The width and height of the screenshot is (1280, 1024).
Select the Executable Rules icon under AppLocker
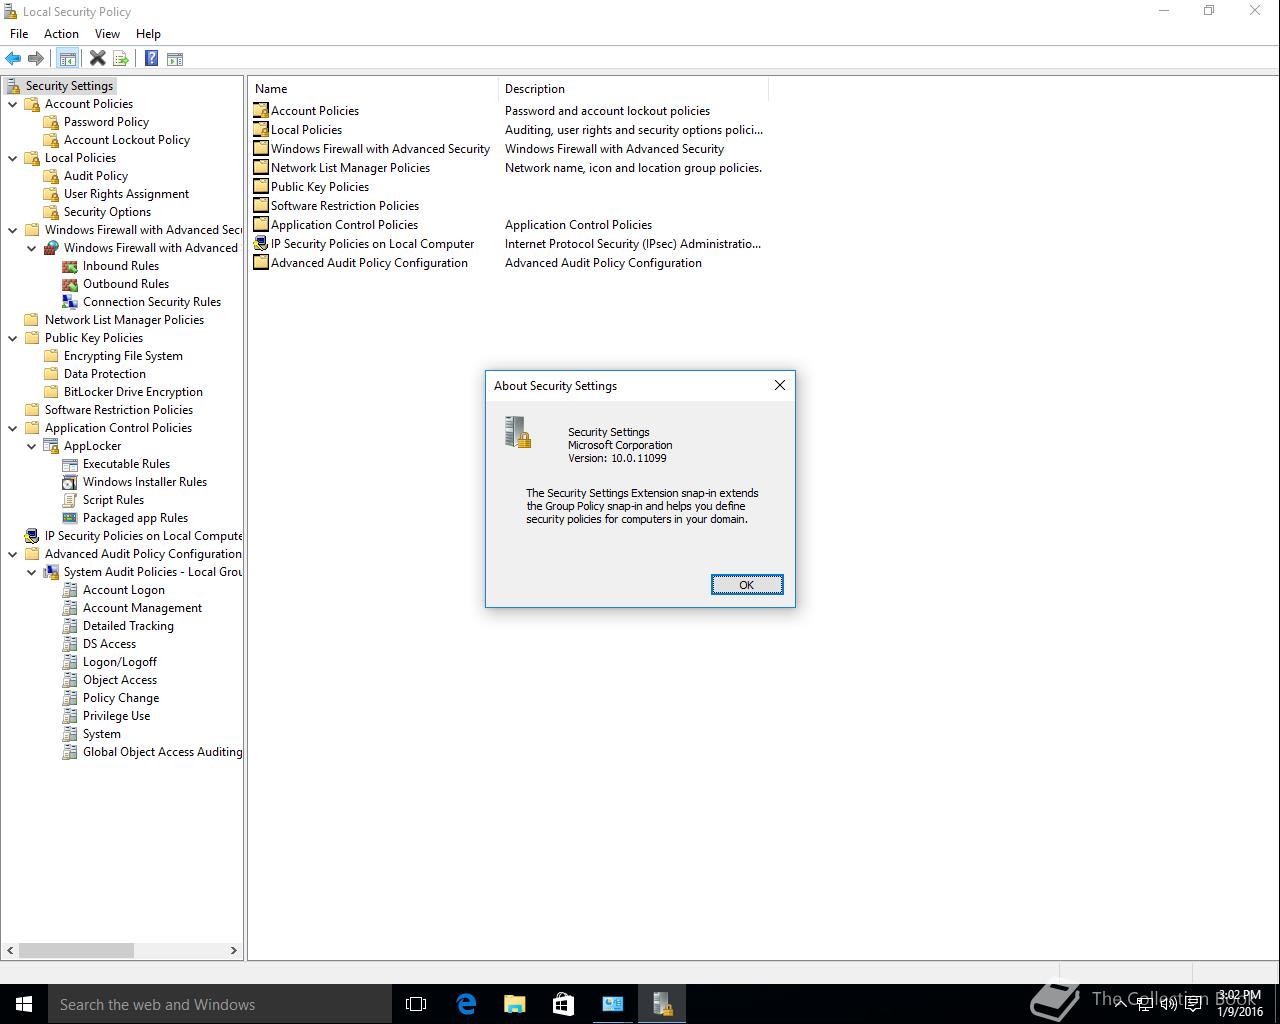pyautogui.click(x=70, y=464)
